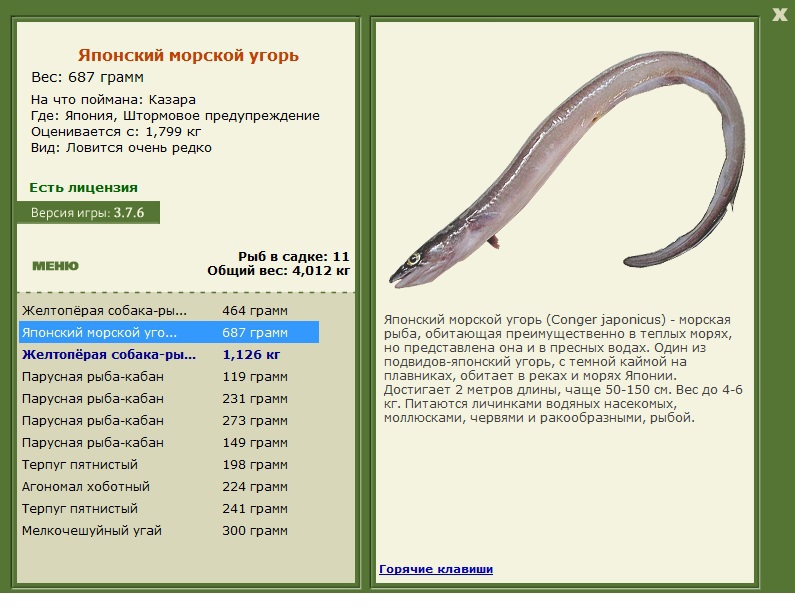The width and height of the screenshot is (795, 614).
Task: Click the Японский морской угорь title heading
Action: point(188,55)
